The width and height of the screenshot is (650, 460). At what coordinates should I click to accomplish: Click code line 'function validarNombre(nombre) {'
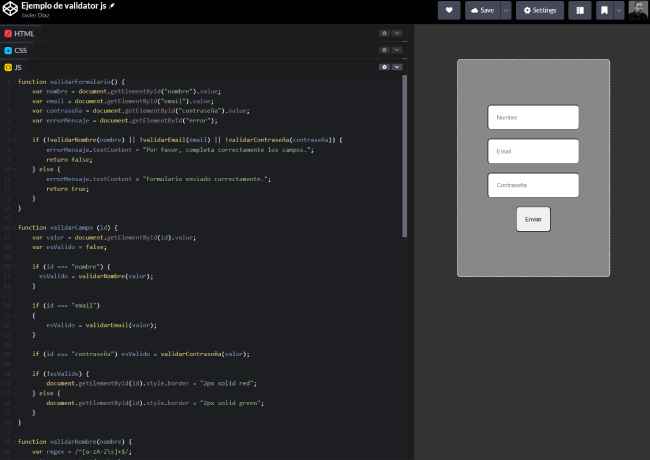tap(75, 442)
